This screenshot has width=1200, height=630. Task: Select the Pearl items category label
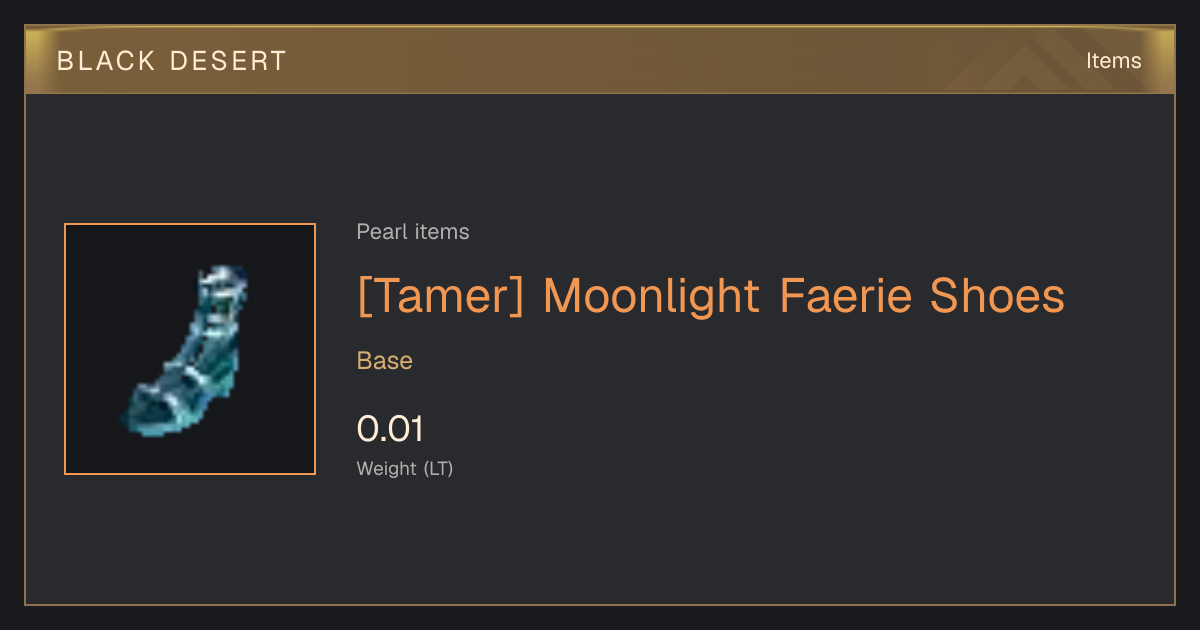click(413, 232)
